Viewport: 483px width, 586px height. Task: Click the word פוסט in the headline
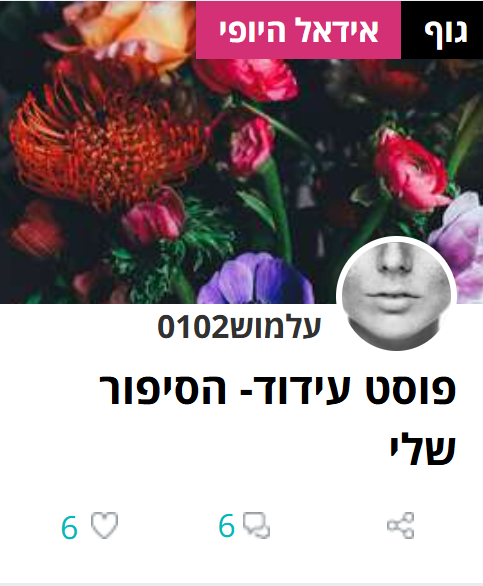click(x=410, y=389)
